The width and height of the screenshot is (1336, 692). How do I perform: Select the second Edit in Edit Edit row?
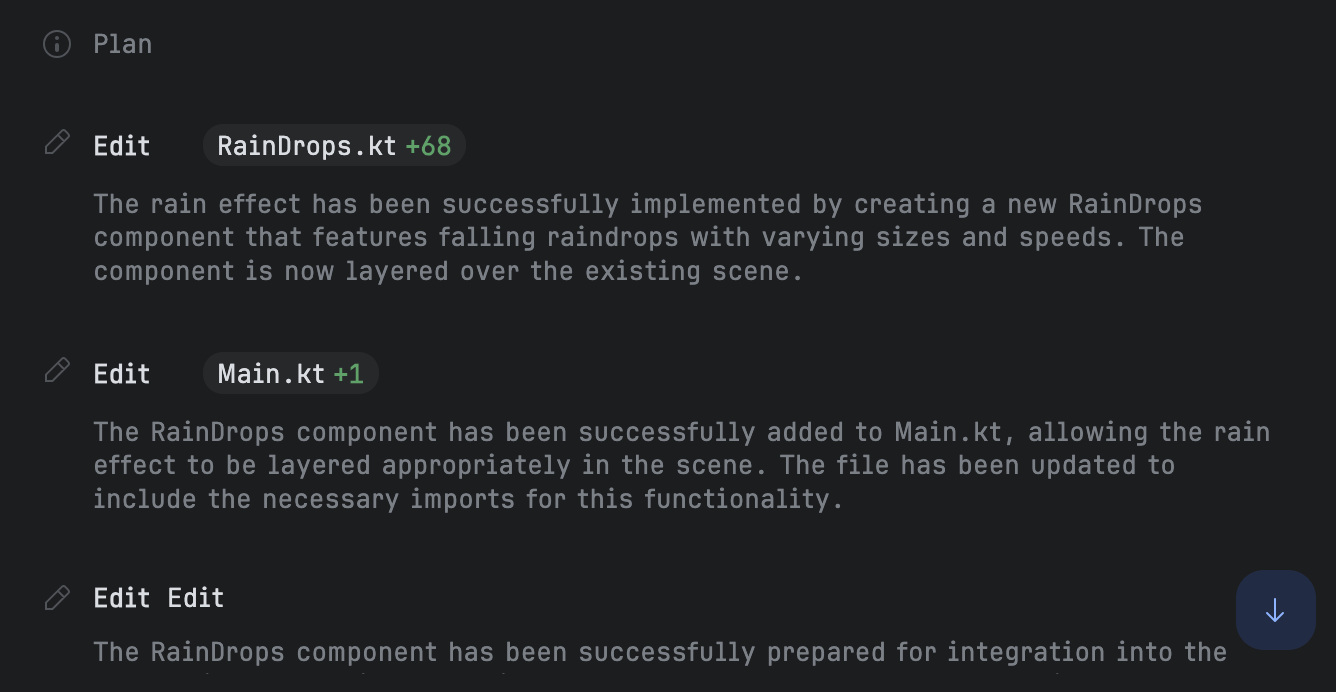pos(196,598)
